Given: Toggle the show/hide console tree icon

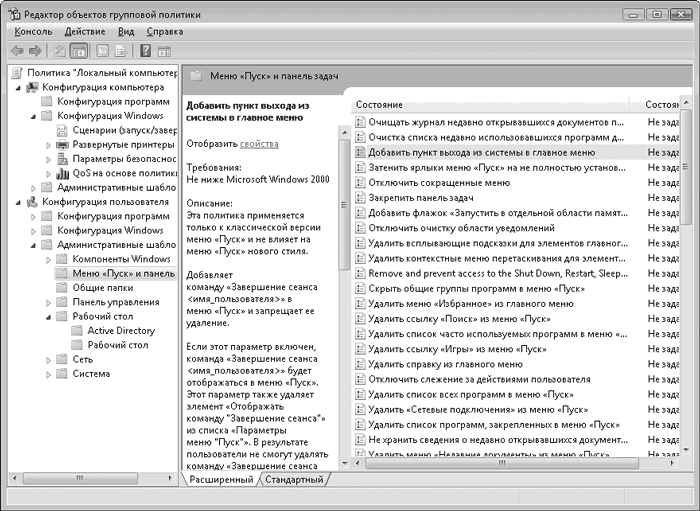Looking at the screenshot, I should 77,51.
